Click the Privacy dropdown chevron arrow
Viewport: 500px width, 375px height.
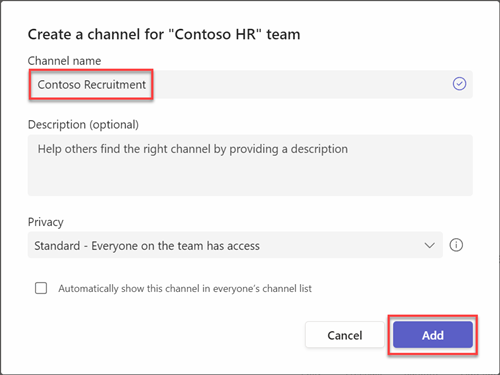429,246
